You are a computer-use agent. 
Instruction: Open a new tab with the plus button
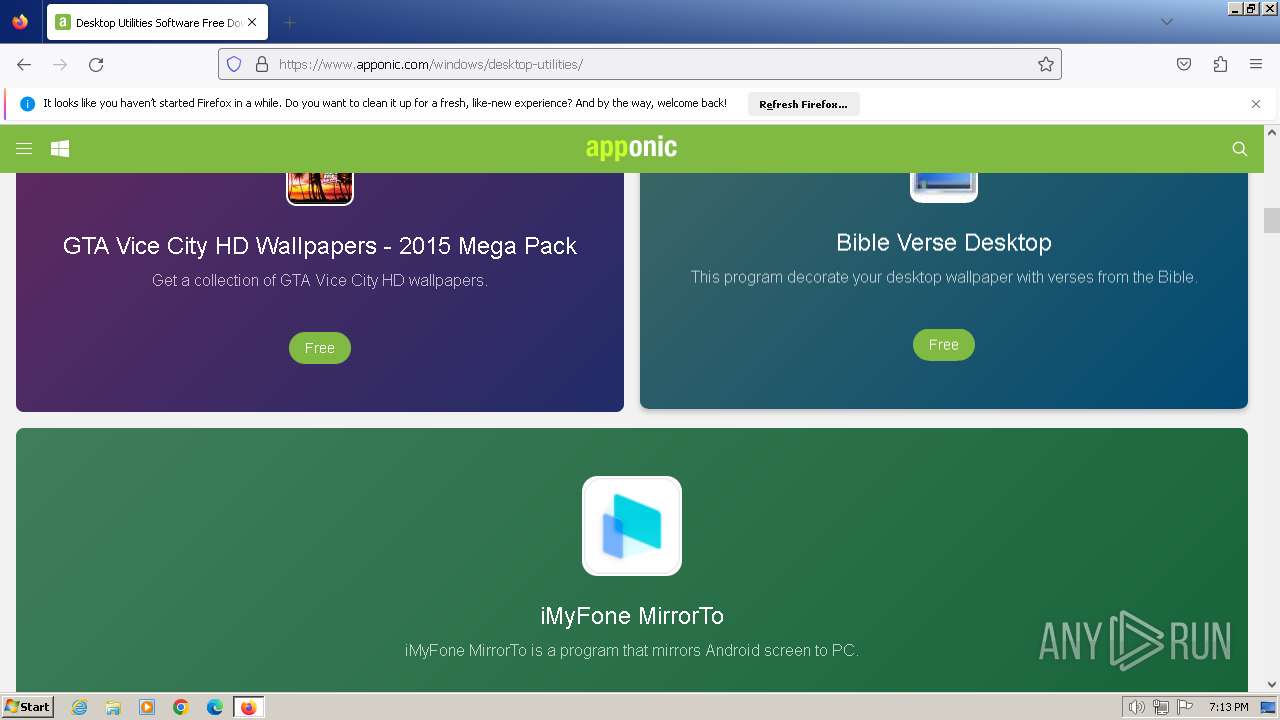(289, 22)
